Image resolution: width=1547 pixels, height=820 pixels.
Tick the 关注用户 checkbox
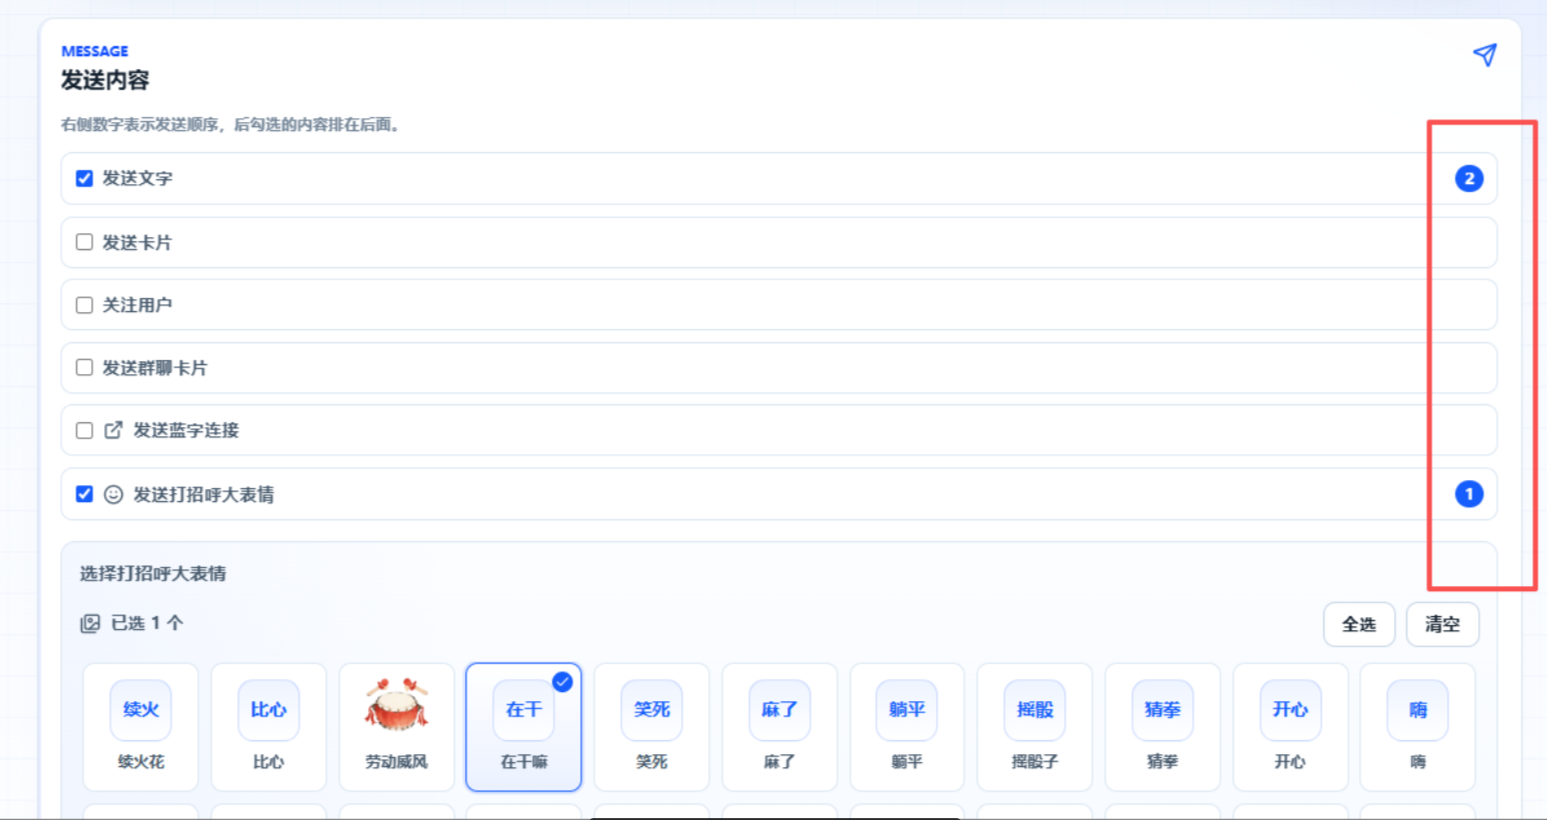(x=85, y=305)
